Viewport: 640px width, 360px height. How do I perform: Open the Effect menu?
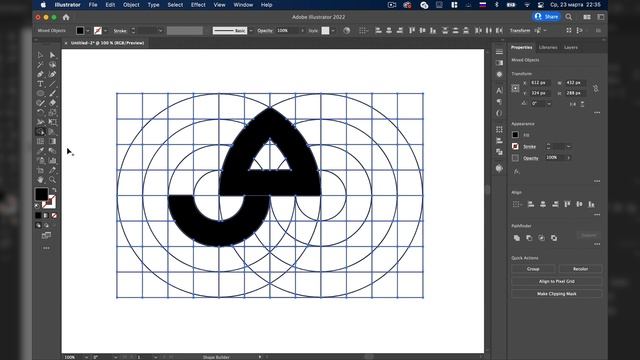198,5
